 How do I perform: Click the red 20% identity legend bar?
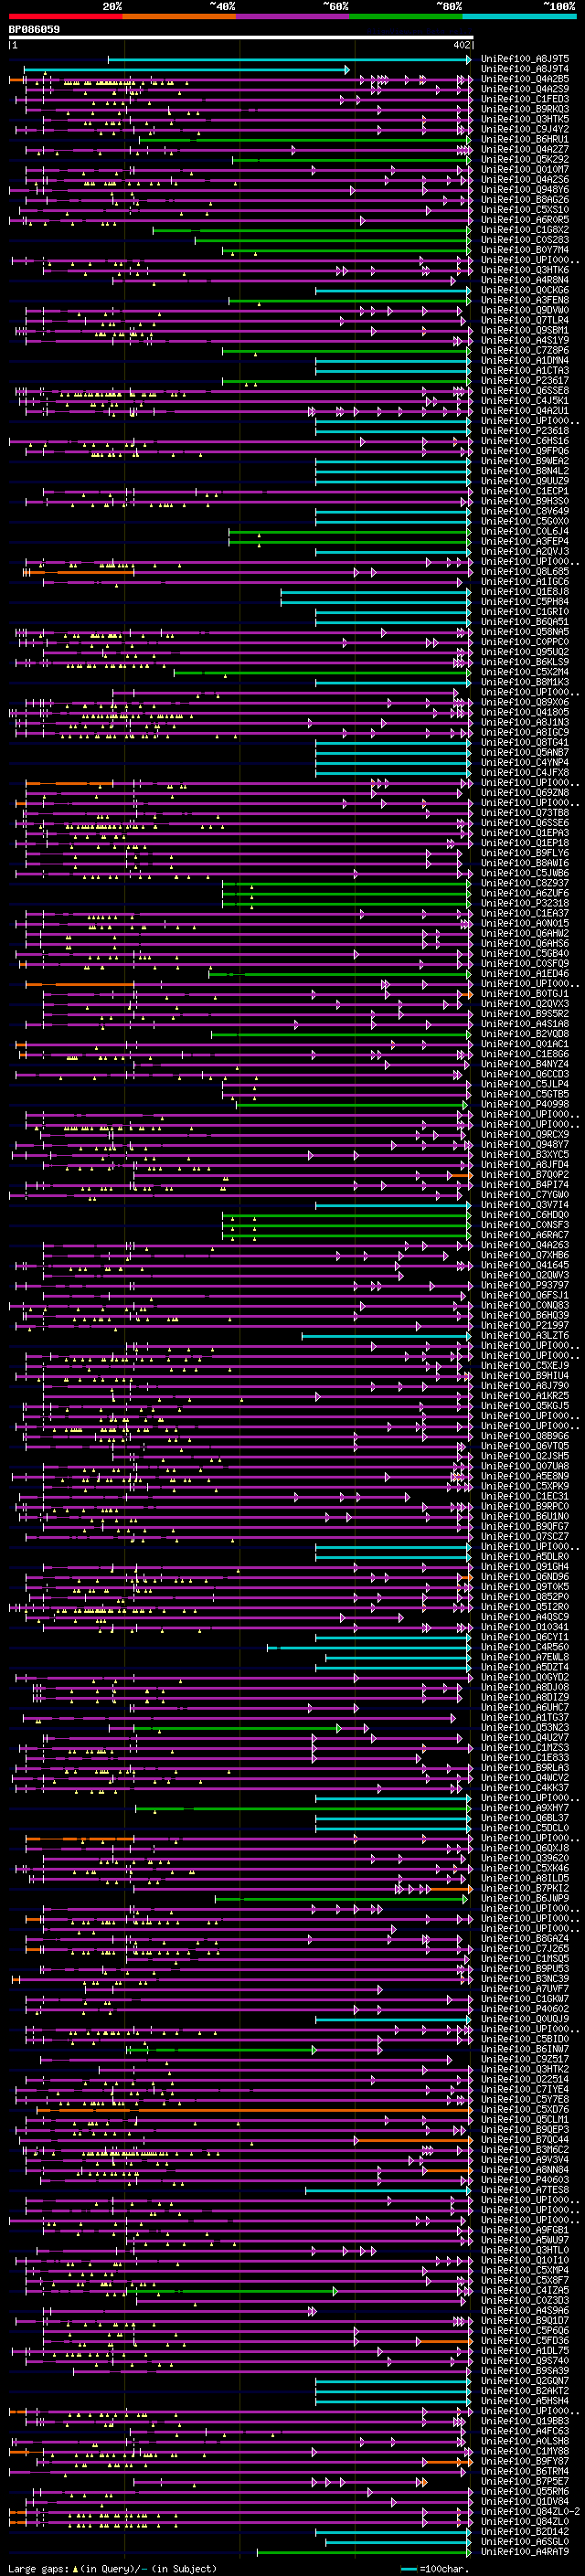click(x=65, y=16)
